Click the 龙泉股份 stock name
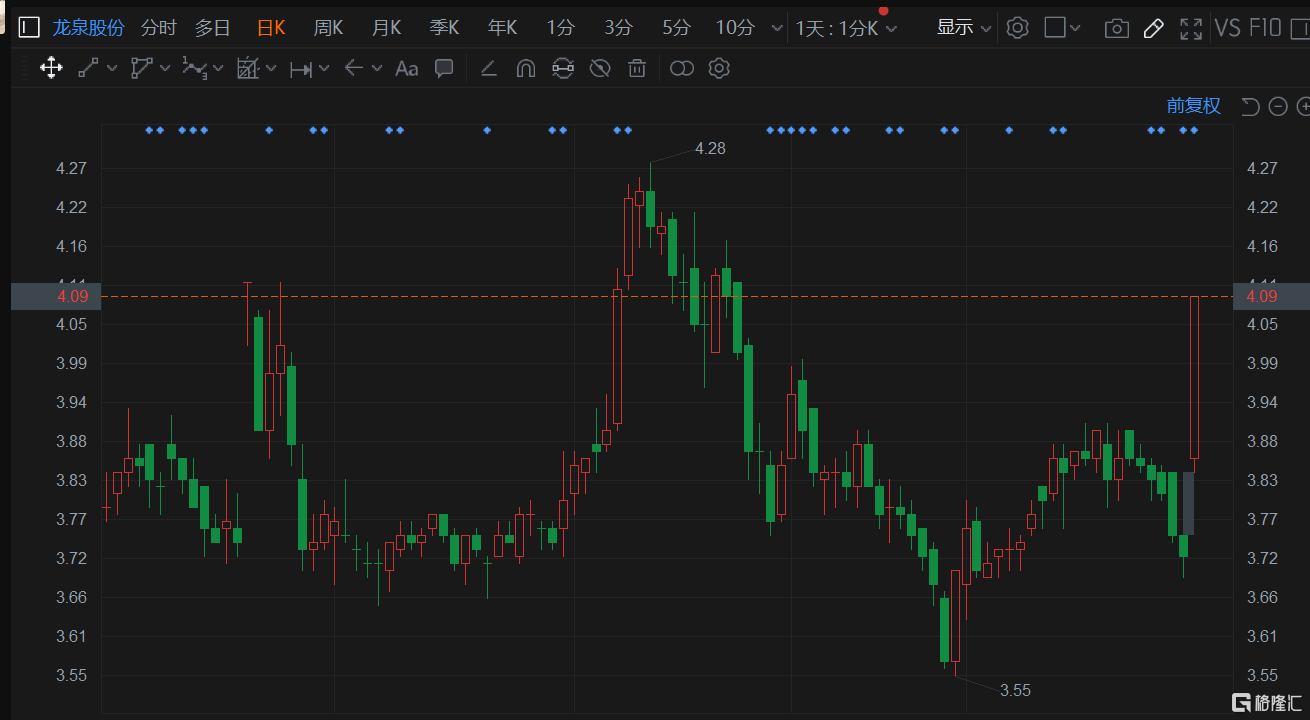 pos(88,28)
